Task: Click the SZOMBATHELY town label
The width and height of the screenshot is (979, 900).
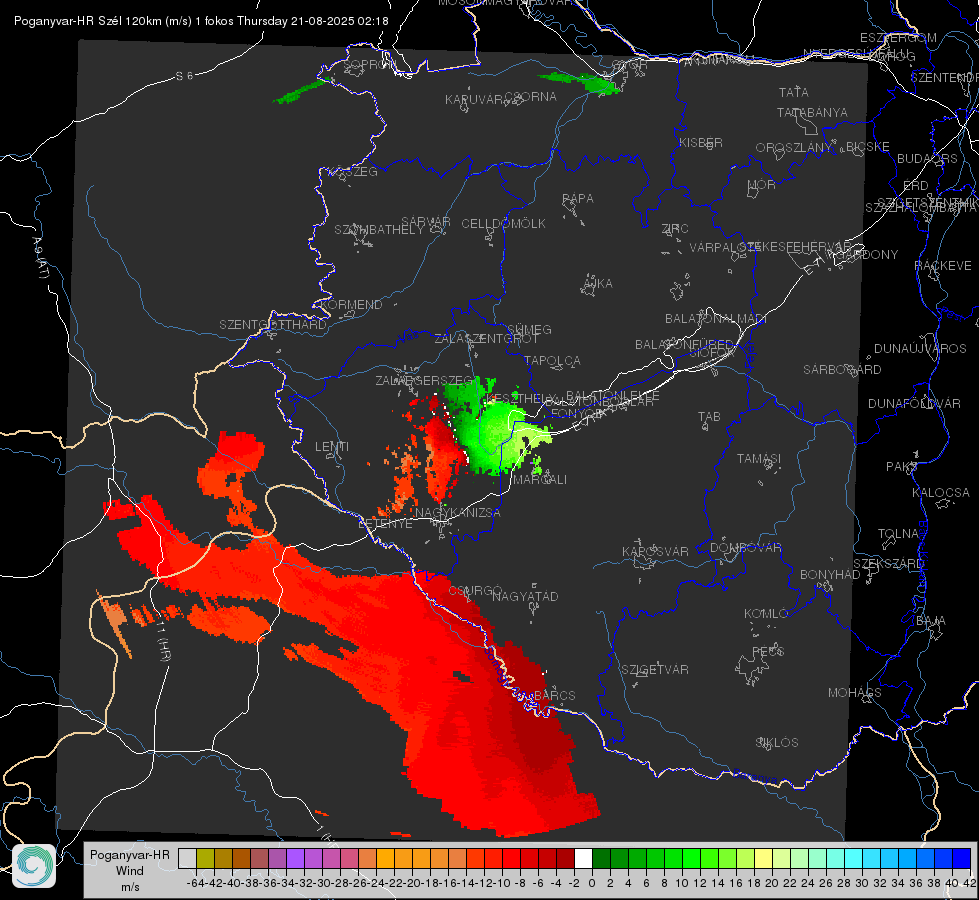Action: (379, 230)
